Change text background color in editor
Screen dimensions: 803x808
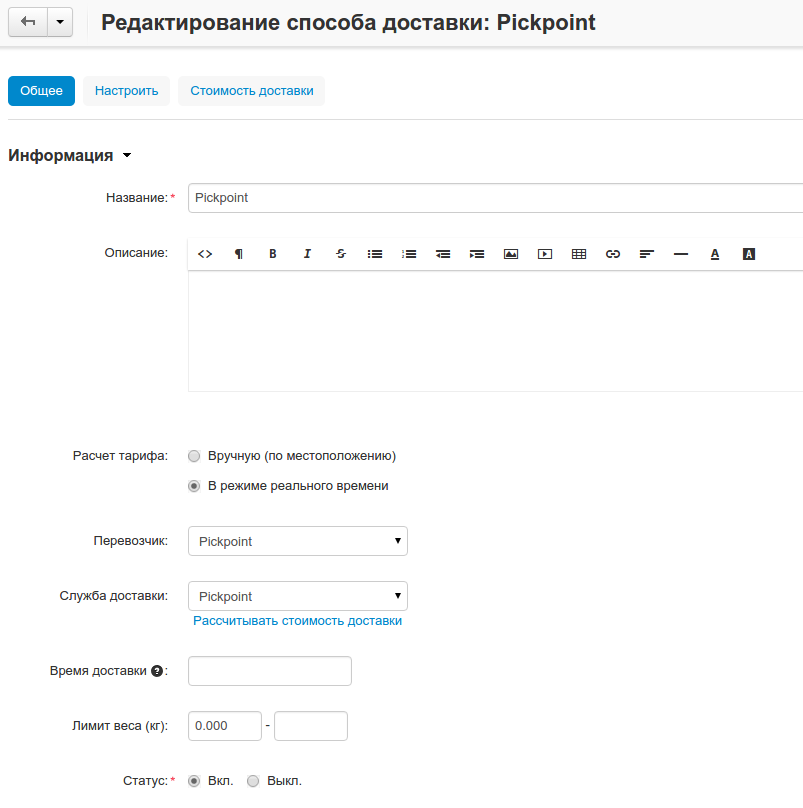[749, 254]
